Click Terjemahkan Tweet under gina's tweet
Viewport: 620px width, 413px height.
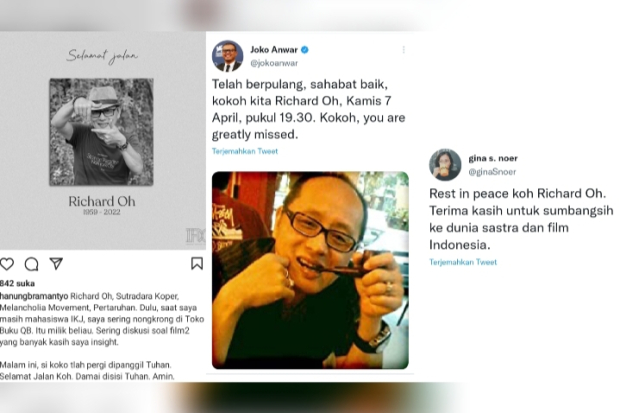[x=463, y=262]
